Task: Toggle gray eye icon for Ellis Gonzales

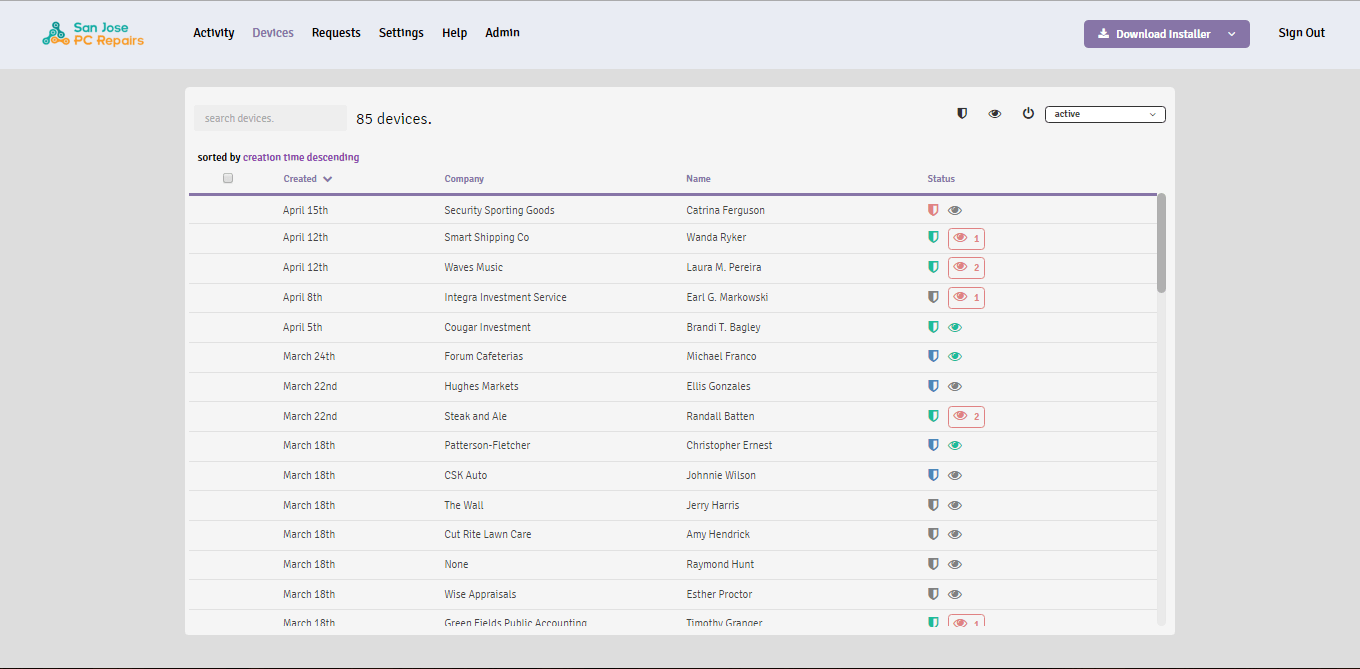Action: (955, 386)
